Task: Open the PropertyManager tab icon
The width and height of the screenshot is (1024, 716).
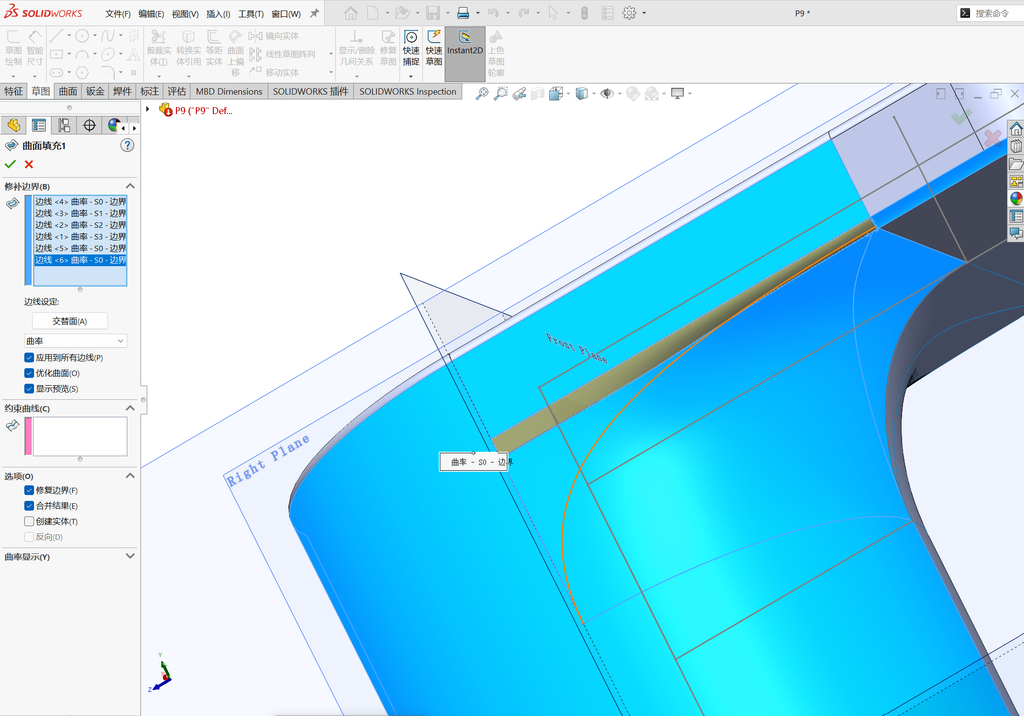Action: click(39, 125)
